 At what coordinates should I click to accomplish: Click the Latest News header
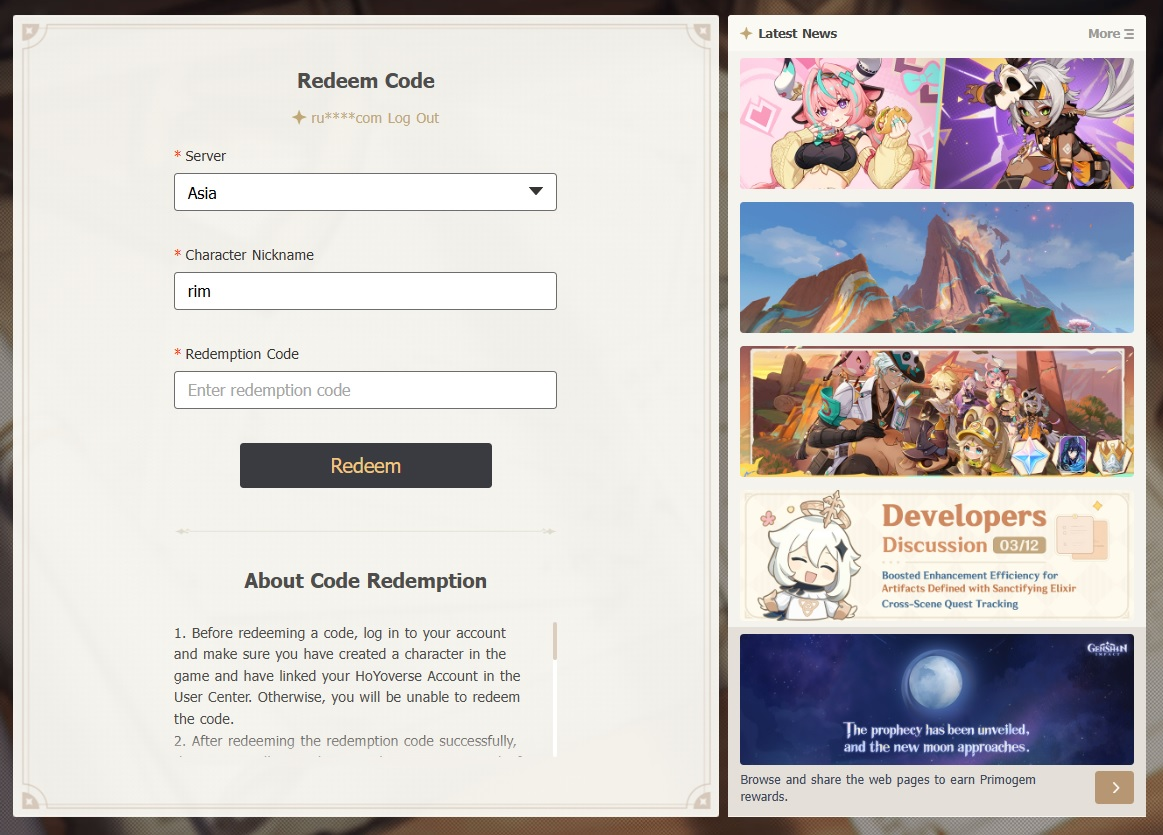coord(797,33)
